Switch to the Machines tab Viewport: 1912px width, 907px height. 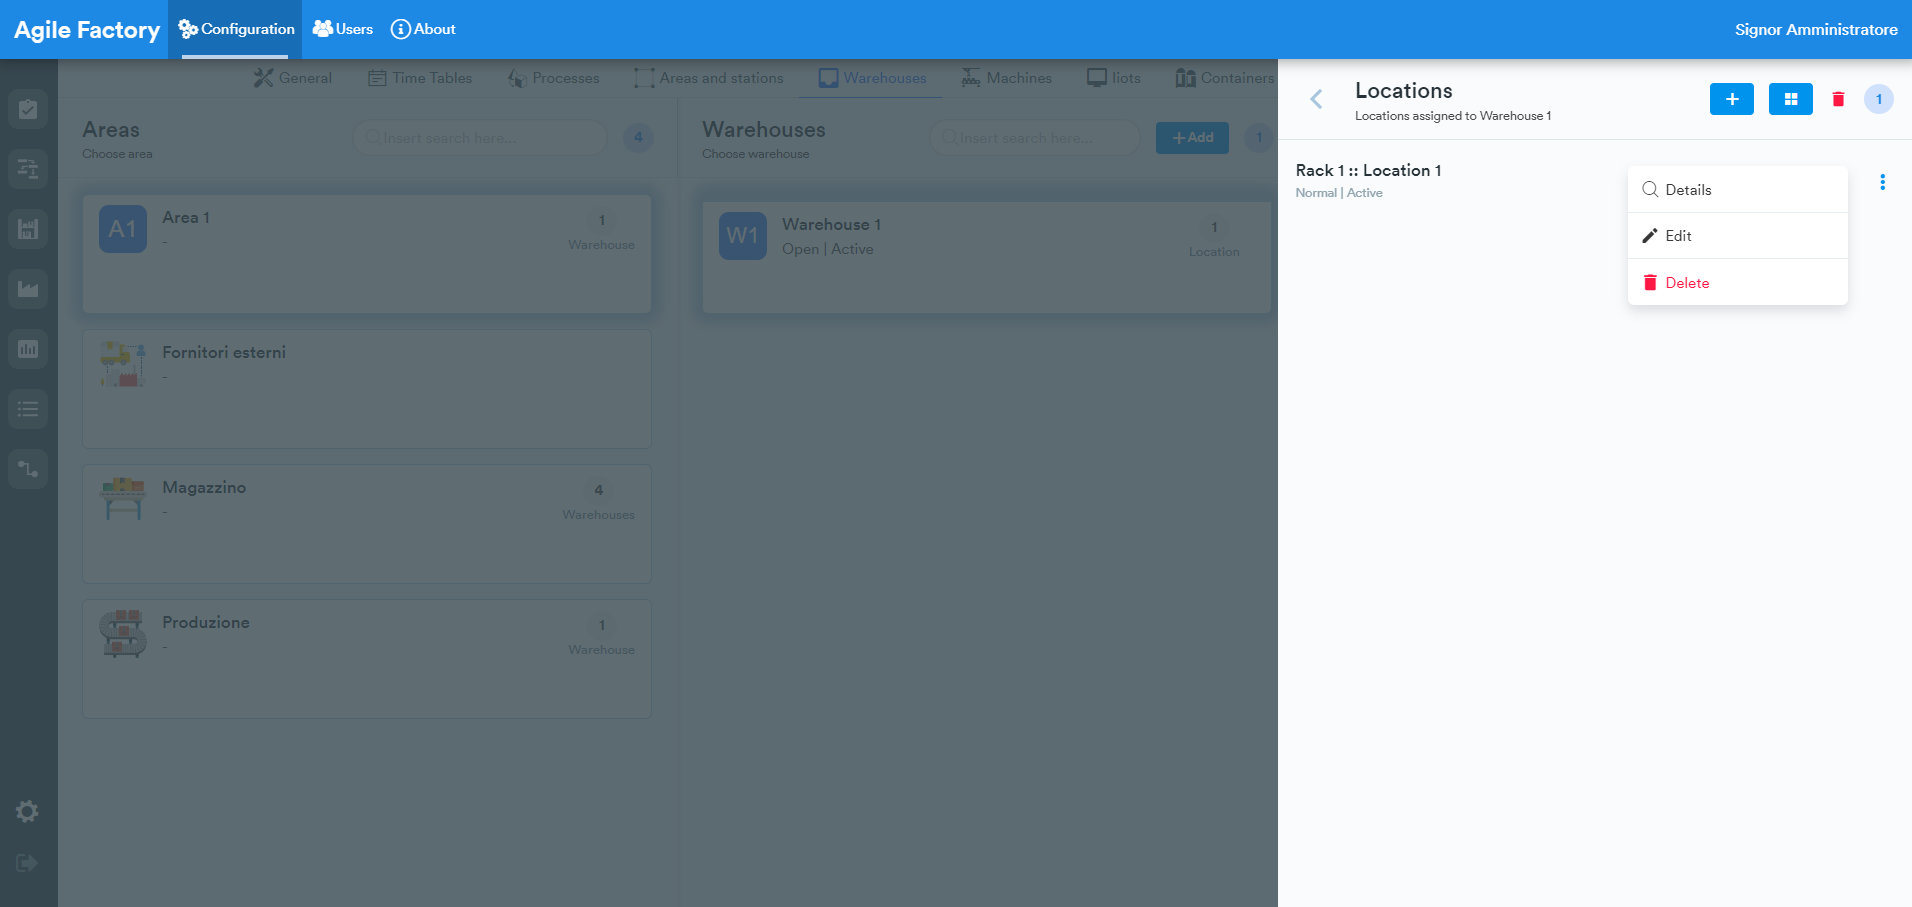pyautogui.click(x=1007, y=78)
